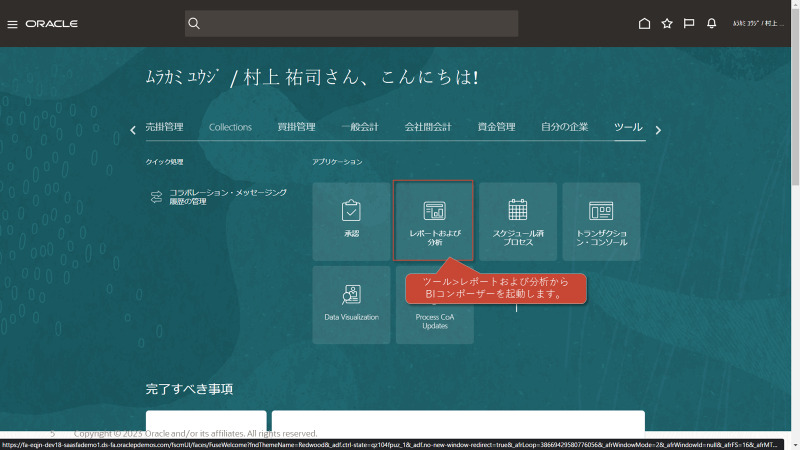Focus the global search field
Image resolution: width=800 pixels, height=450 pixels.
pyautogui.click(x=352, y=23)
